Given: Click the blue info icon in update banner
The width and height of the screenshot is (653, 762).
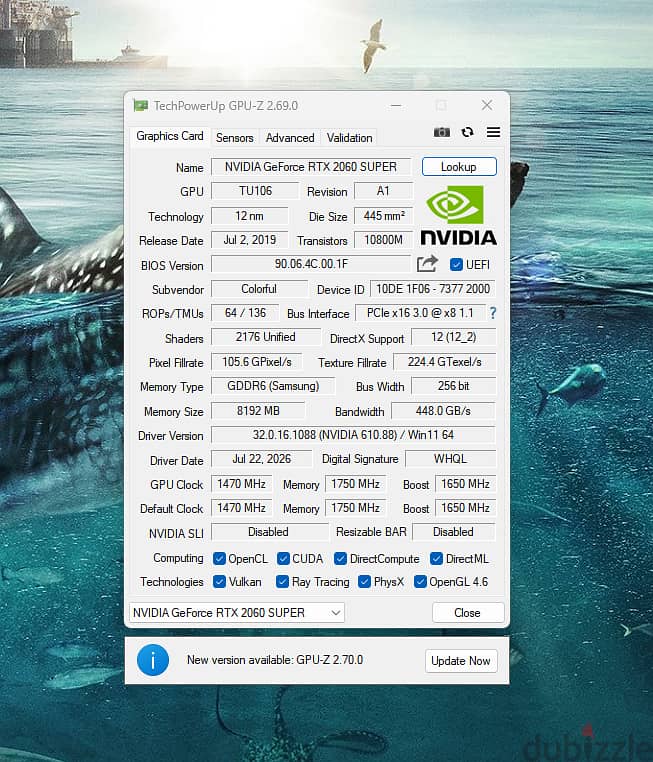Looking at the screenshot, I should tap(153, 660).
